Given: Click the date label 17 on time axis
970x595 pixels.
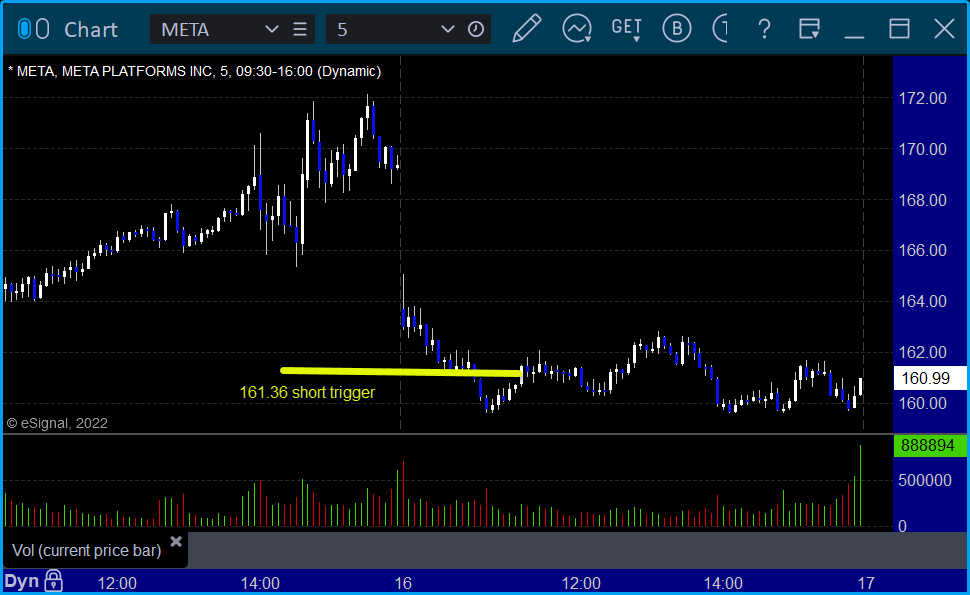Looking at the screenshot, I should click(866, 583).
